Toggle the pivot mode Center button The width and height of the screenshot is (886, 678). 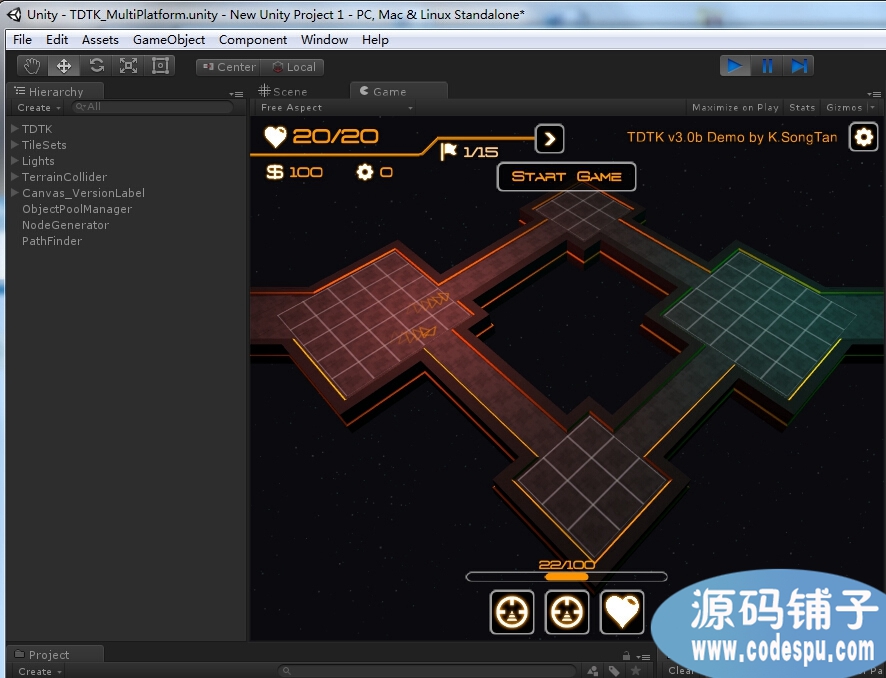coord(228,67)
